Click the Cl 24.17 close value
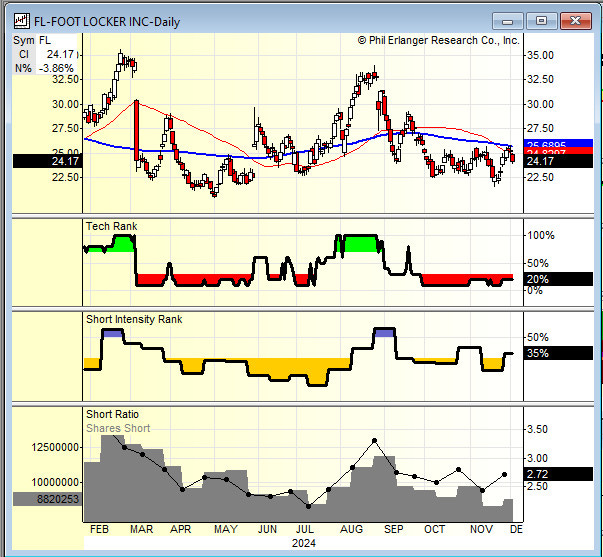The image size is (603, 557). coord(46,54)
